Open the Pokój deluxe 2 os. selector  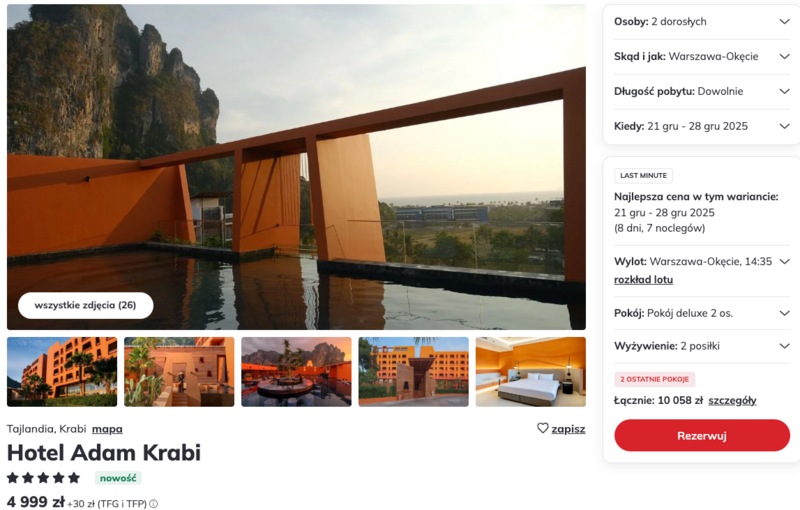click(702, 313)
